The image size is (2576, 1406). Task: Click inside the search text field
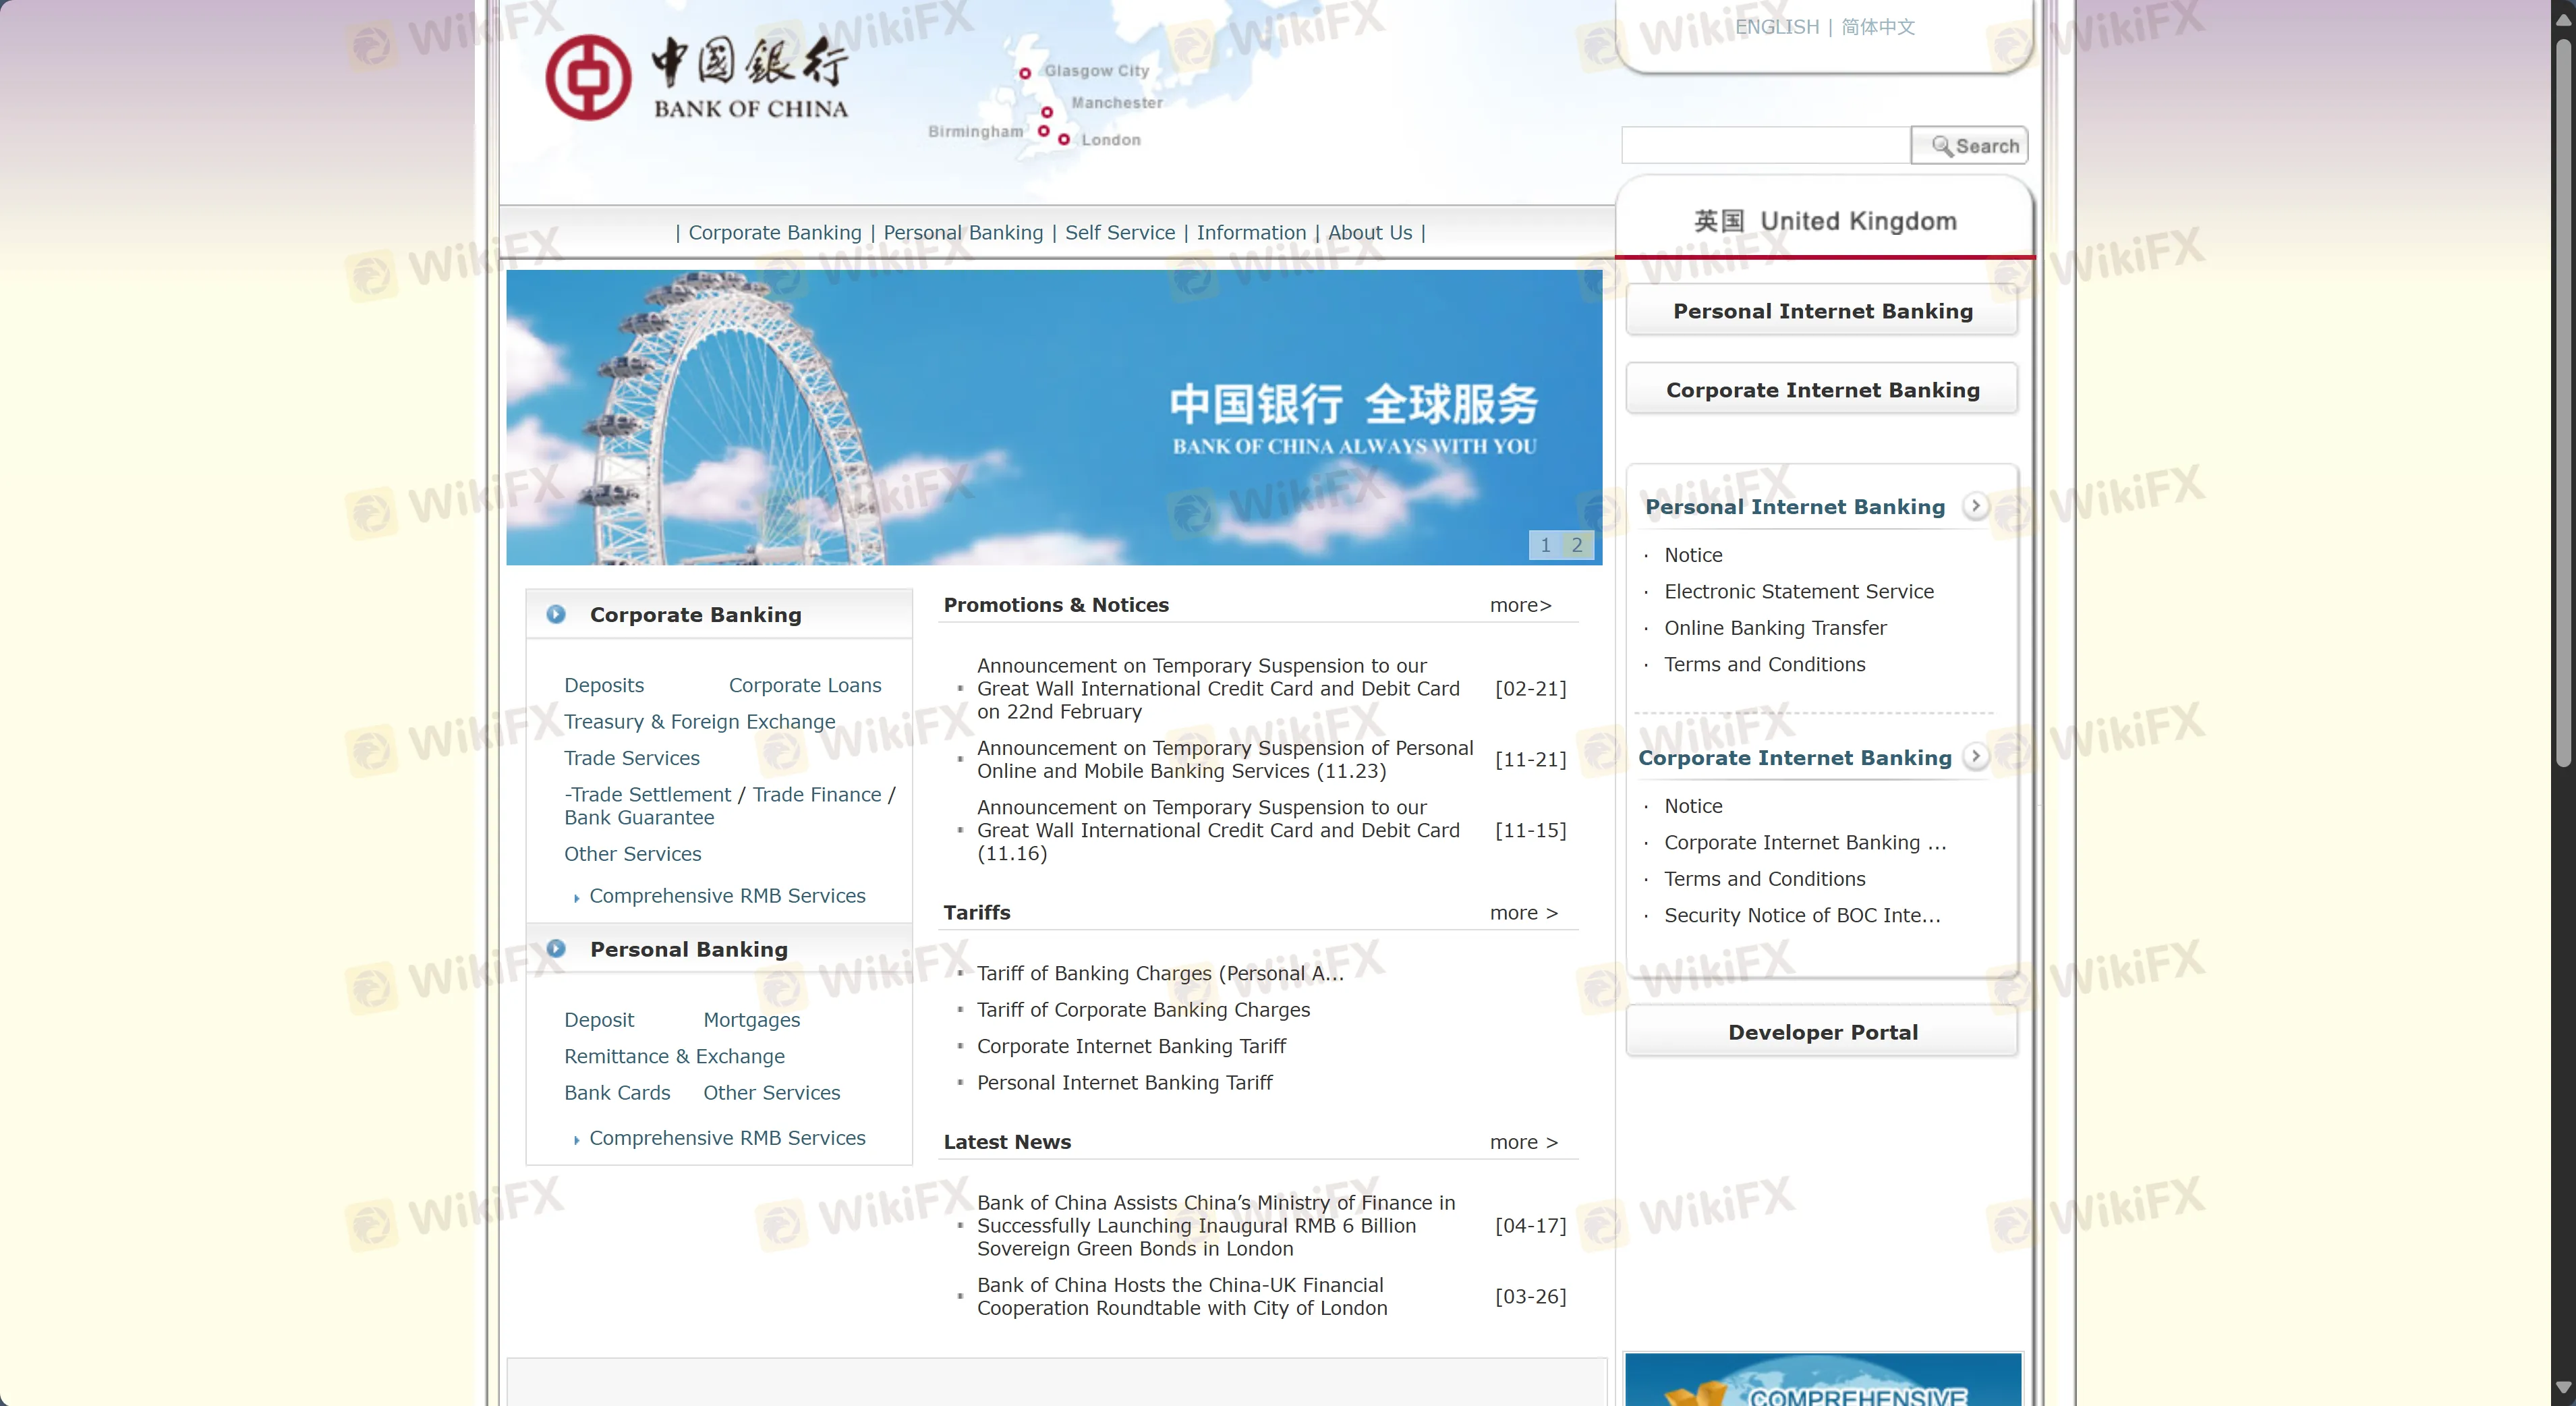tap(1765, 146)
